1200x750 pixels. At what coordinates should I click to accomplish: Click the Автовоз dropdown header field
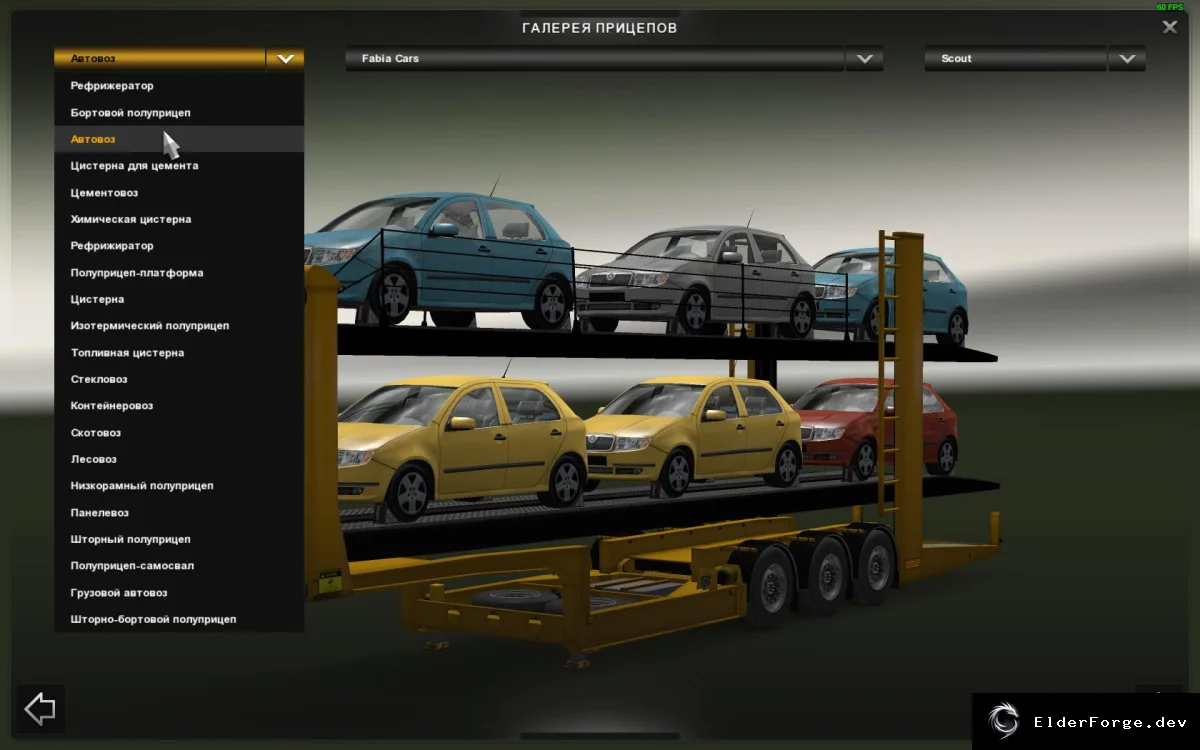(160, 59)
